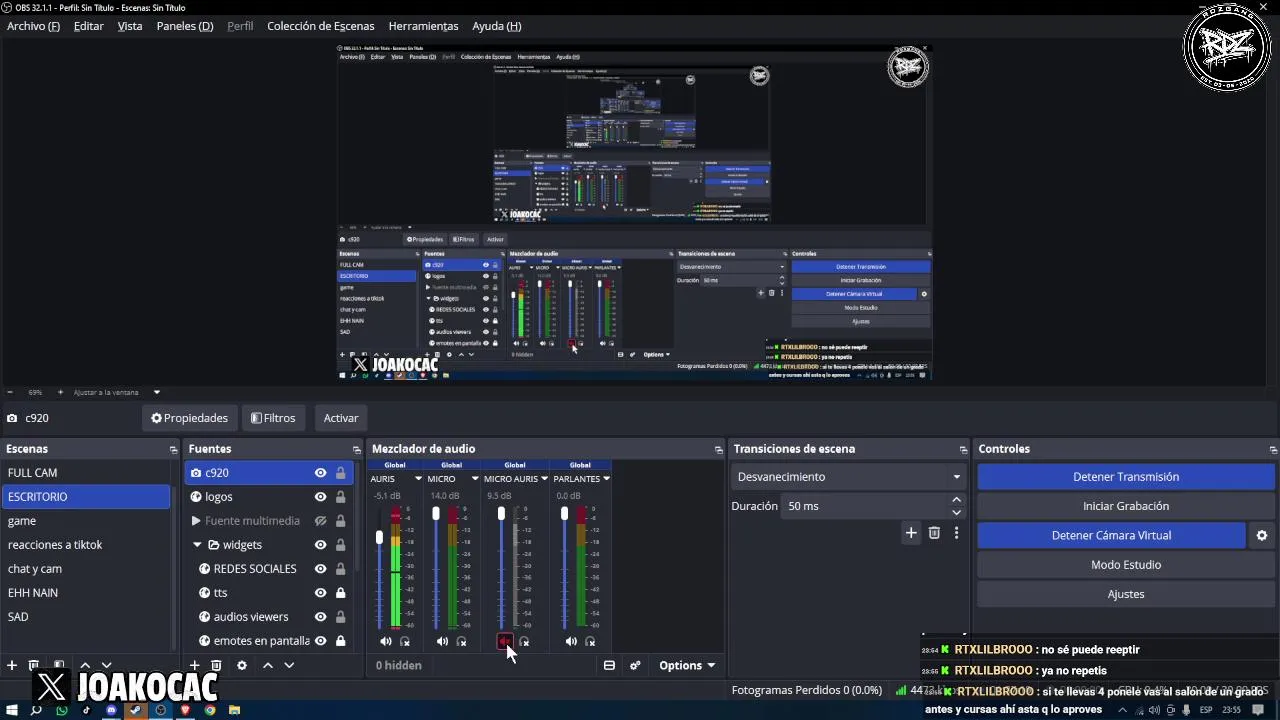Move selected scene down arrow
Image resolution: width=1280 pixels, height=720 pixels.
point(106,665)
